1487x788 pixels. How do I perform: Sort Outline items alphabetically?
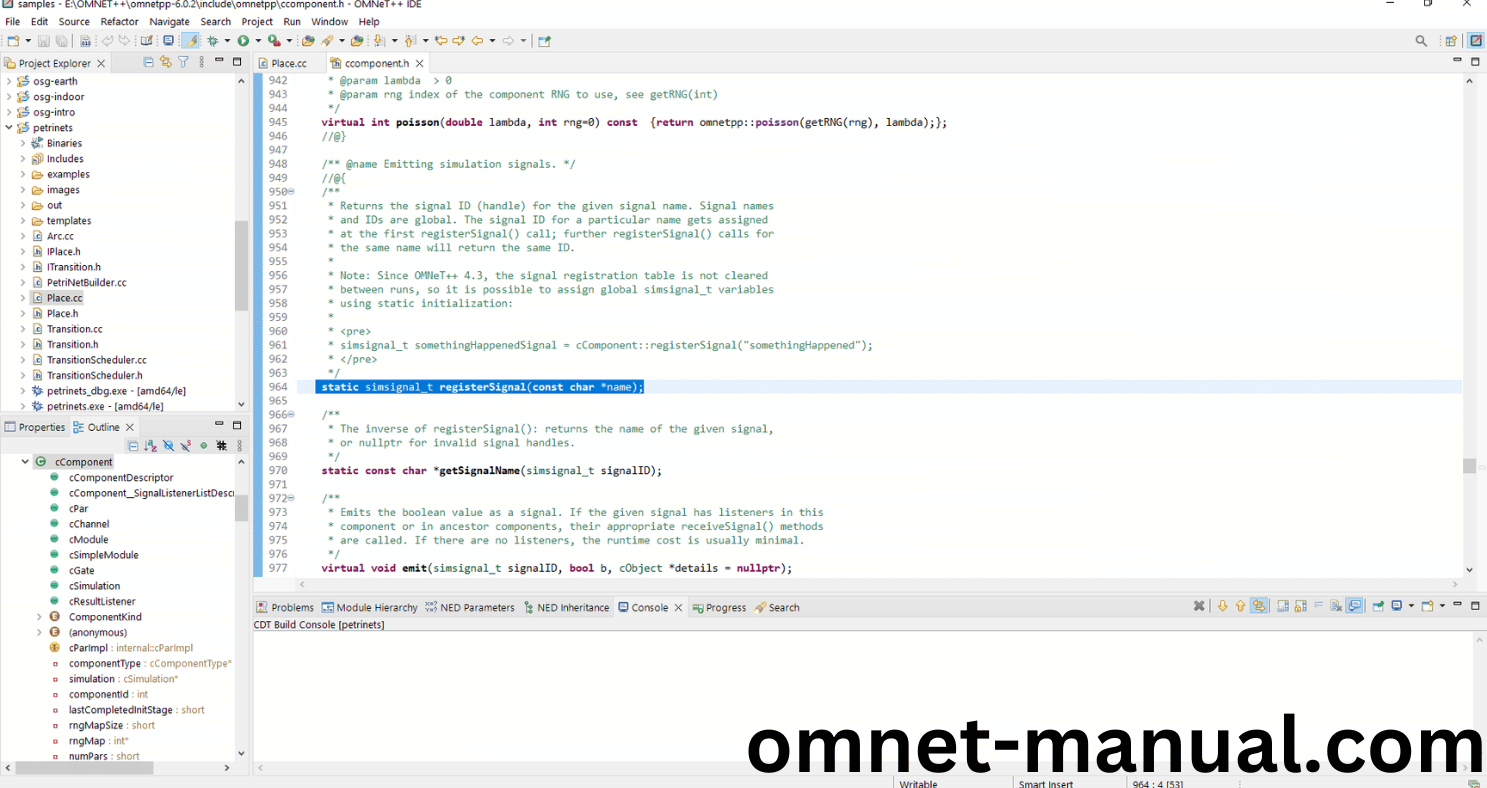coord(150,446)
